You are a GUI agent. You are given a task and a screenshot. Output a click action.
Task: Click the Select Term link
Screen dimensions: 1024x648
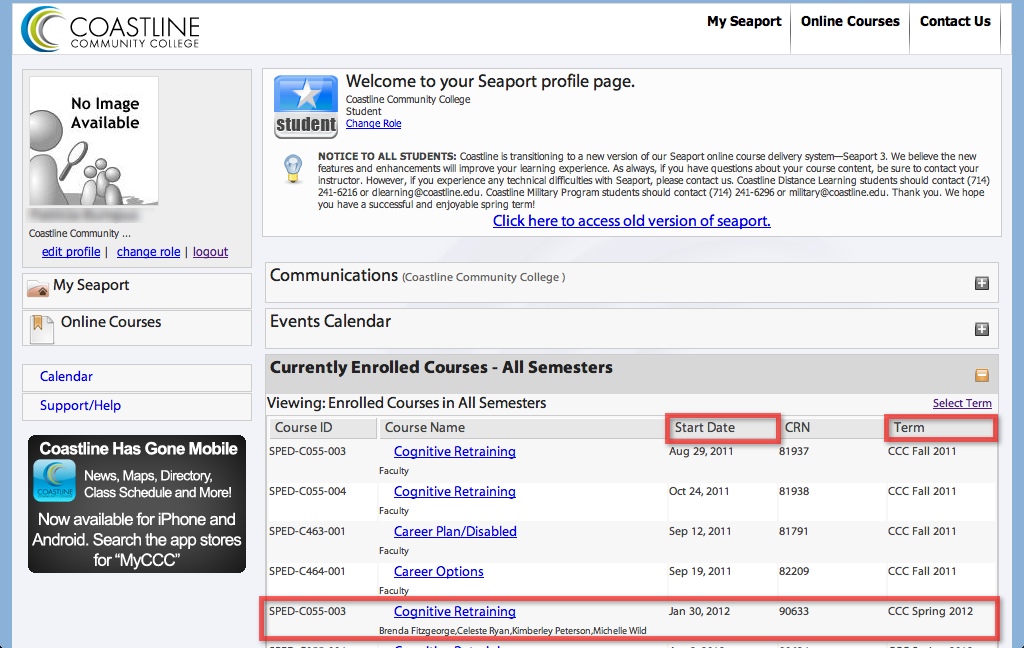tap(962, 403)
